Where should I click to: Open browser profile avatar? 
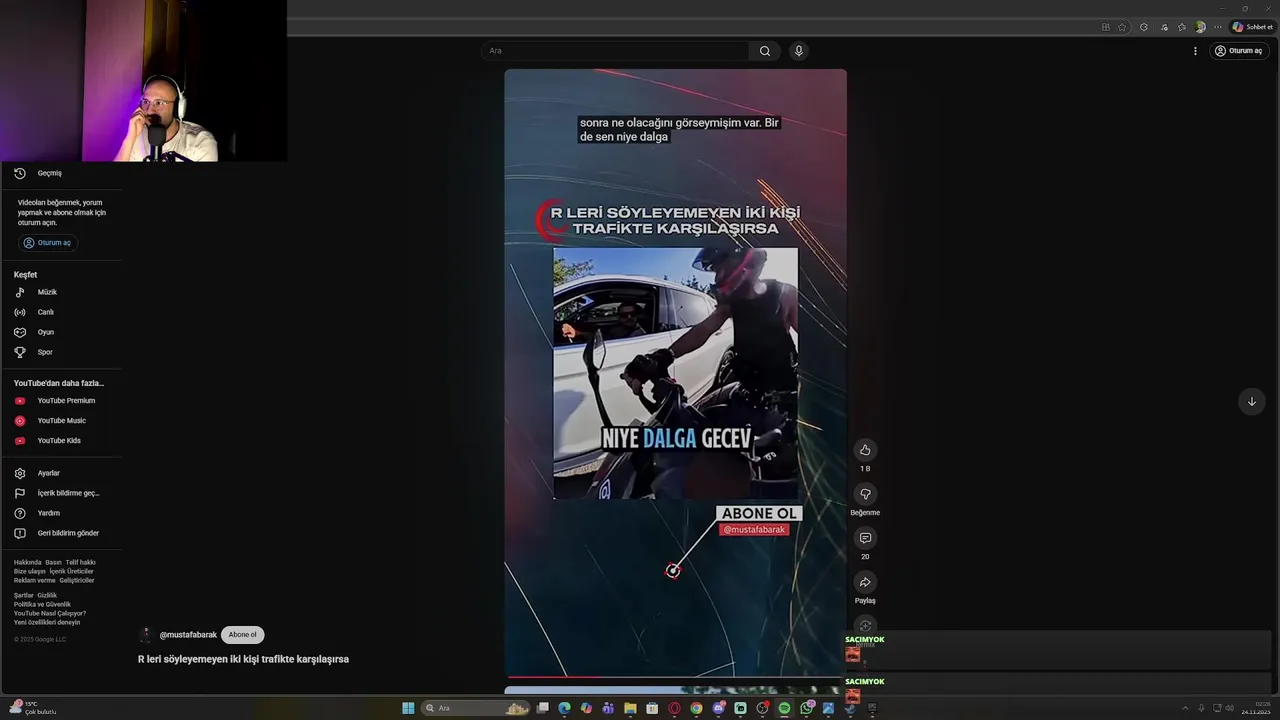point(1200,27)
